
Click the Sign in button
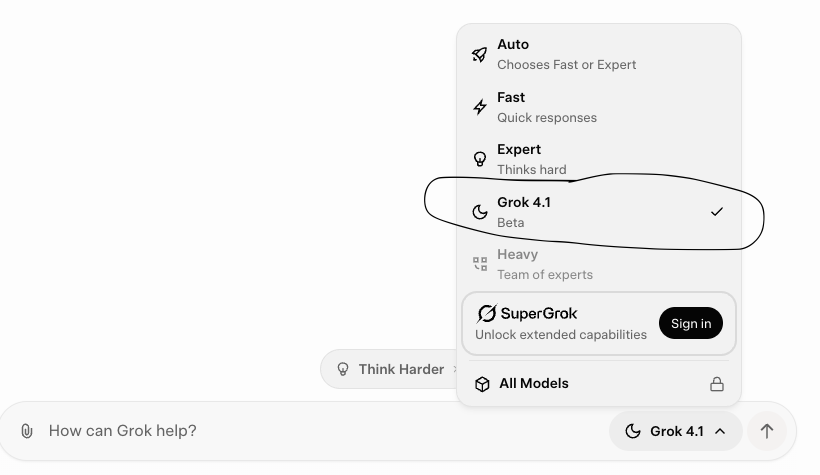[x=691, y=323]
